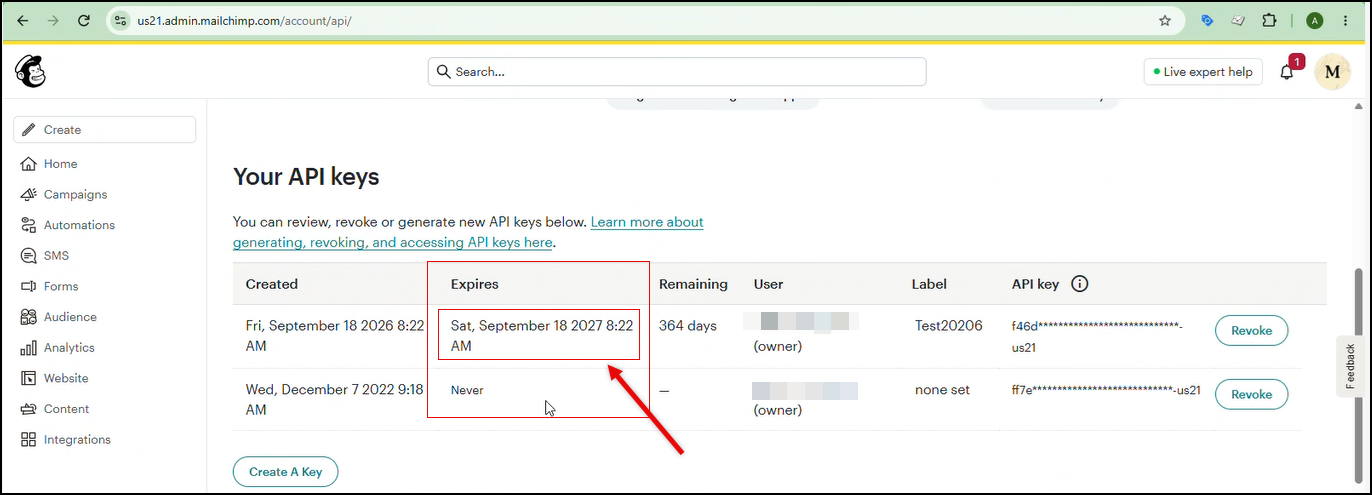Screen dimensions: 1372x495
Task: Open the site information icon in the address bar
Action: [x=121, y=20]
